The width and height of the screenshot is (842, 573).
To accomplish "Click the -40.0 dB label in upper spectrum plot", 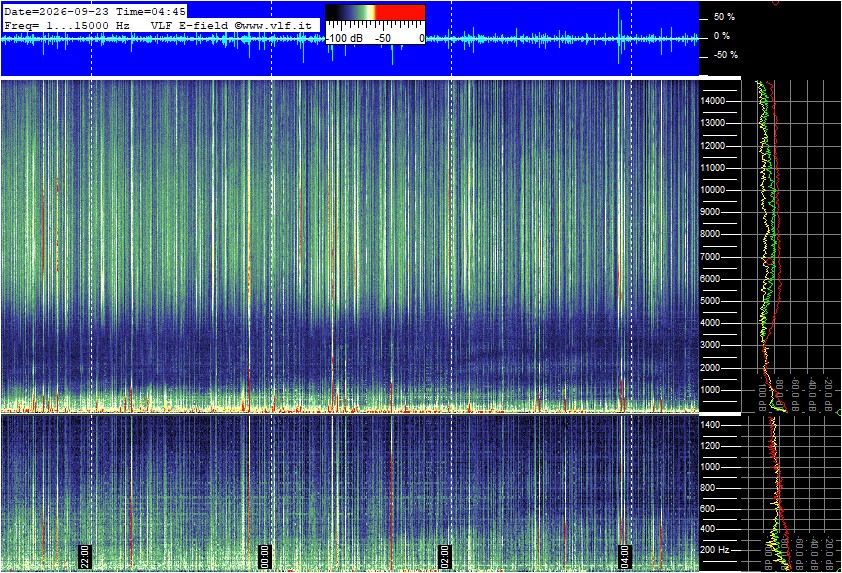I will point(812,392).
